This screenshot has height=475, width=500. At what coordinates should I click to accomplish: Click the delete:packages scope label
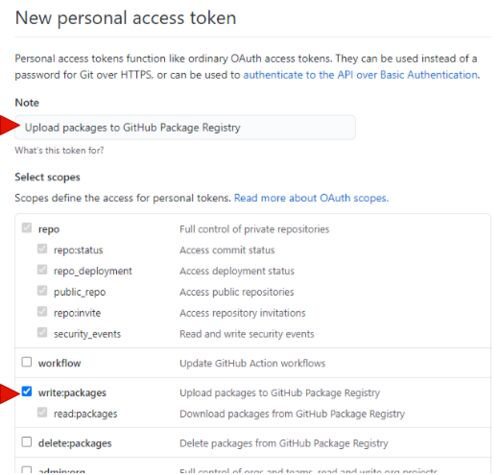[75, 443]
